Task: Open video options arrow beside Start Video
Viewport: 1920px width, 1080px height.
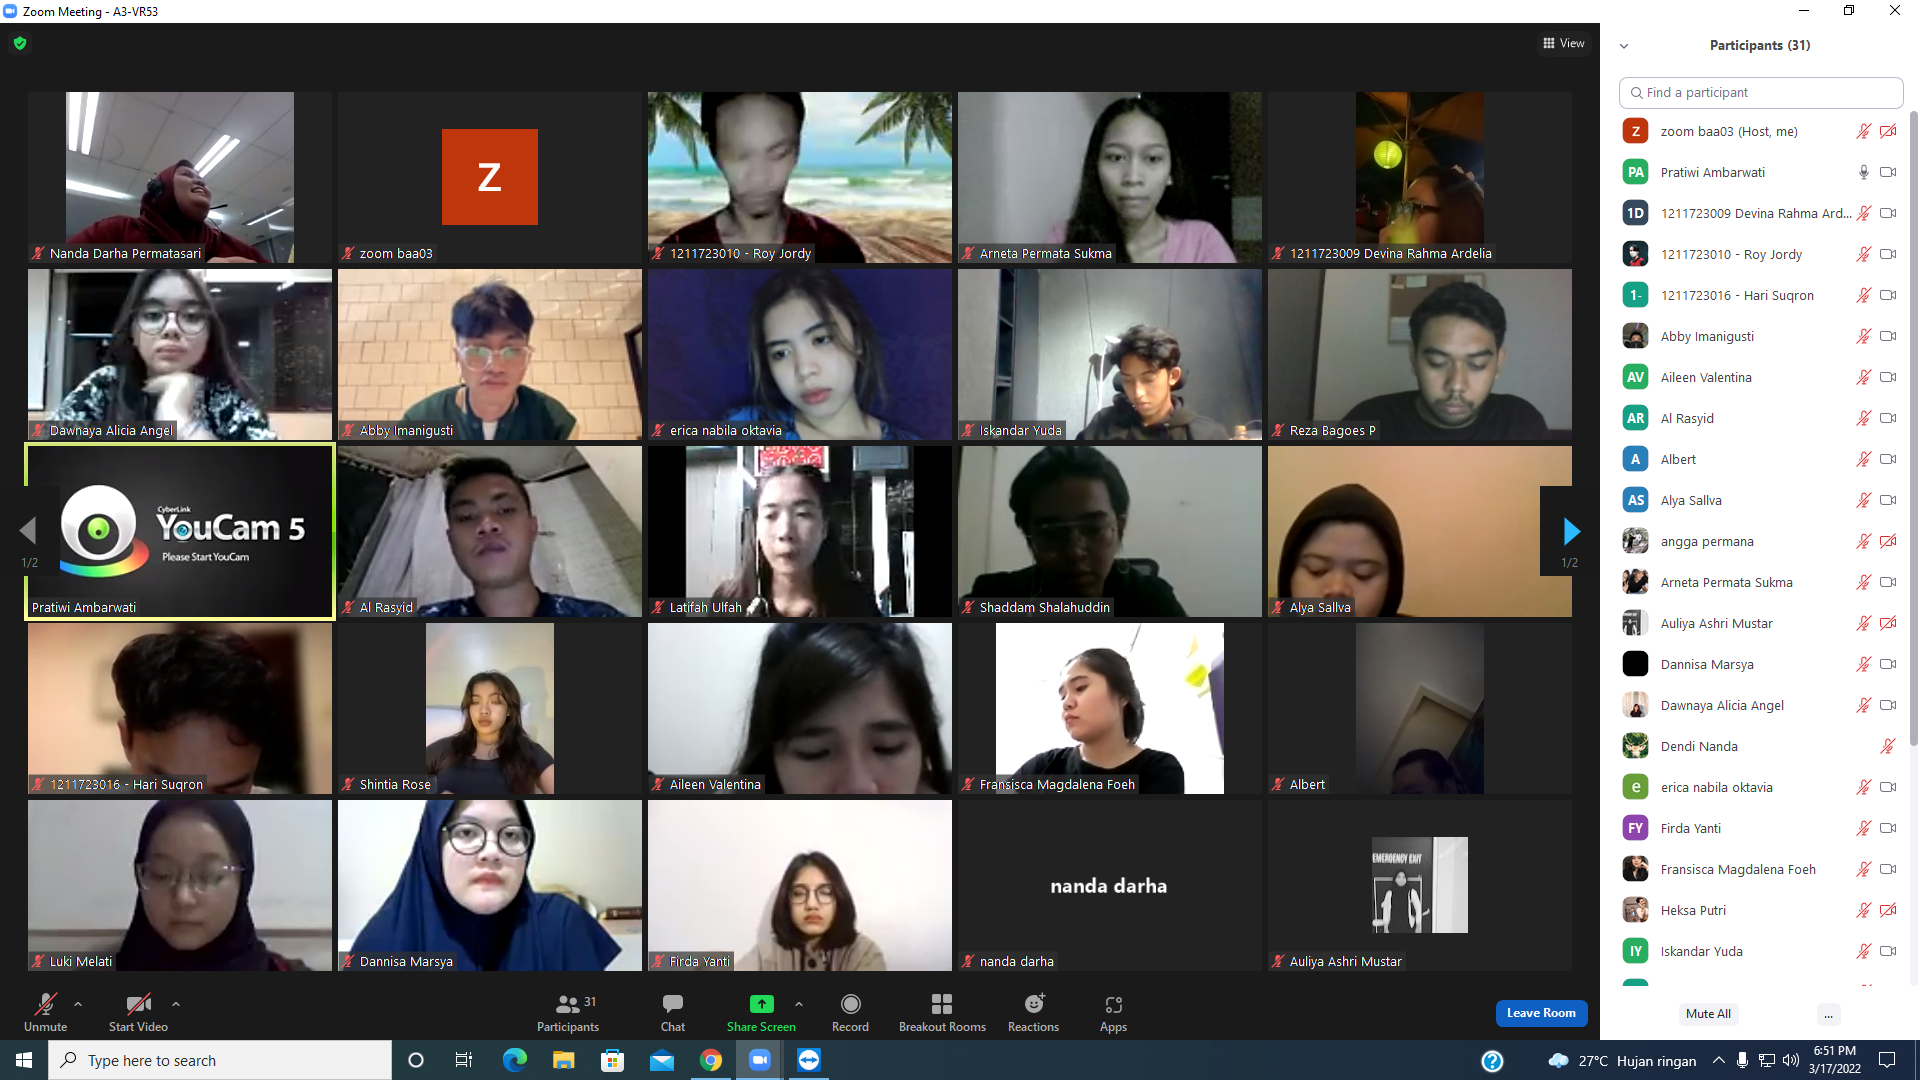Action: pos(176,1004)
